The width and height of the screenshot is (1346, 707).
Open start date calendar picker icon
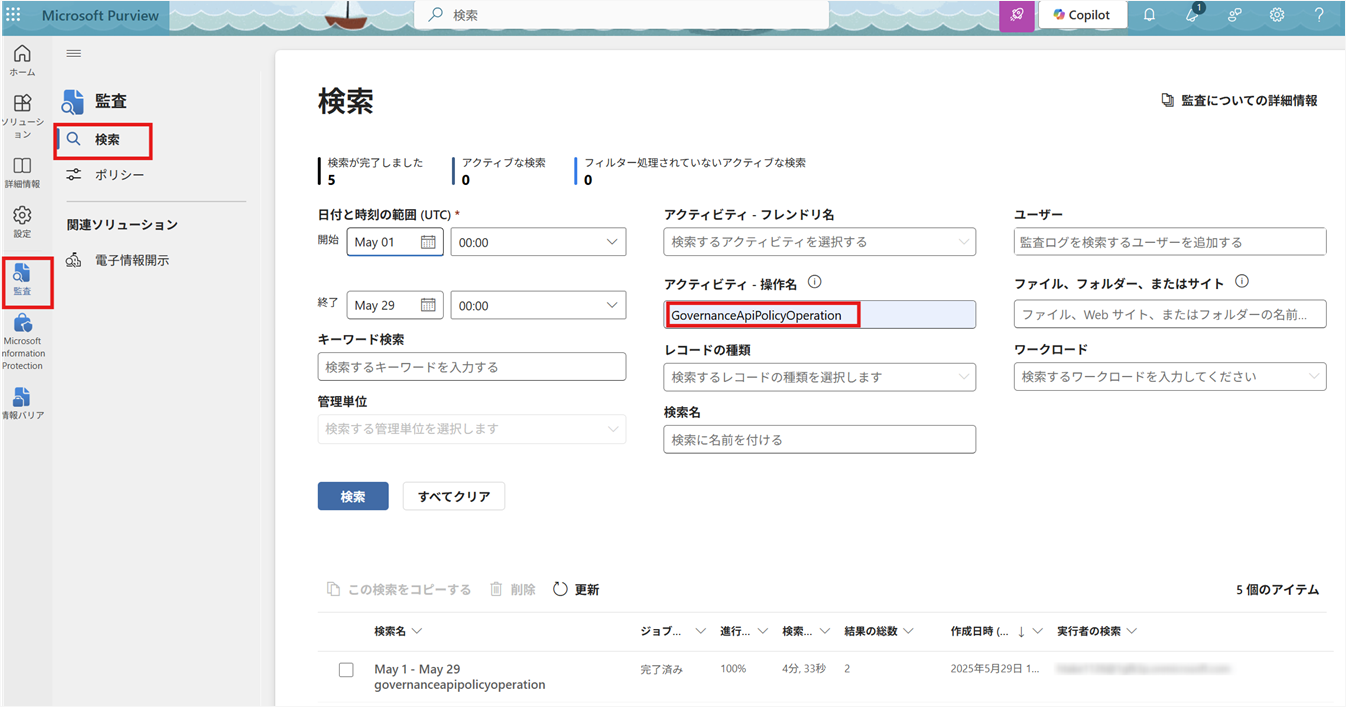point(428,242)
